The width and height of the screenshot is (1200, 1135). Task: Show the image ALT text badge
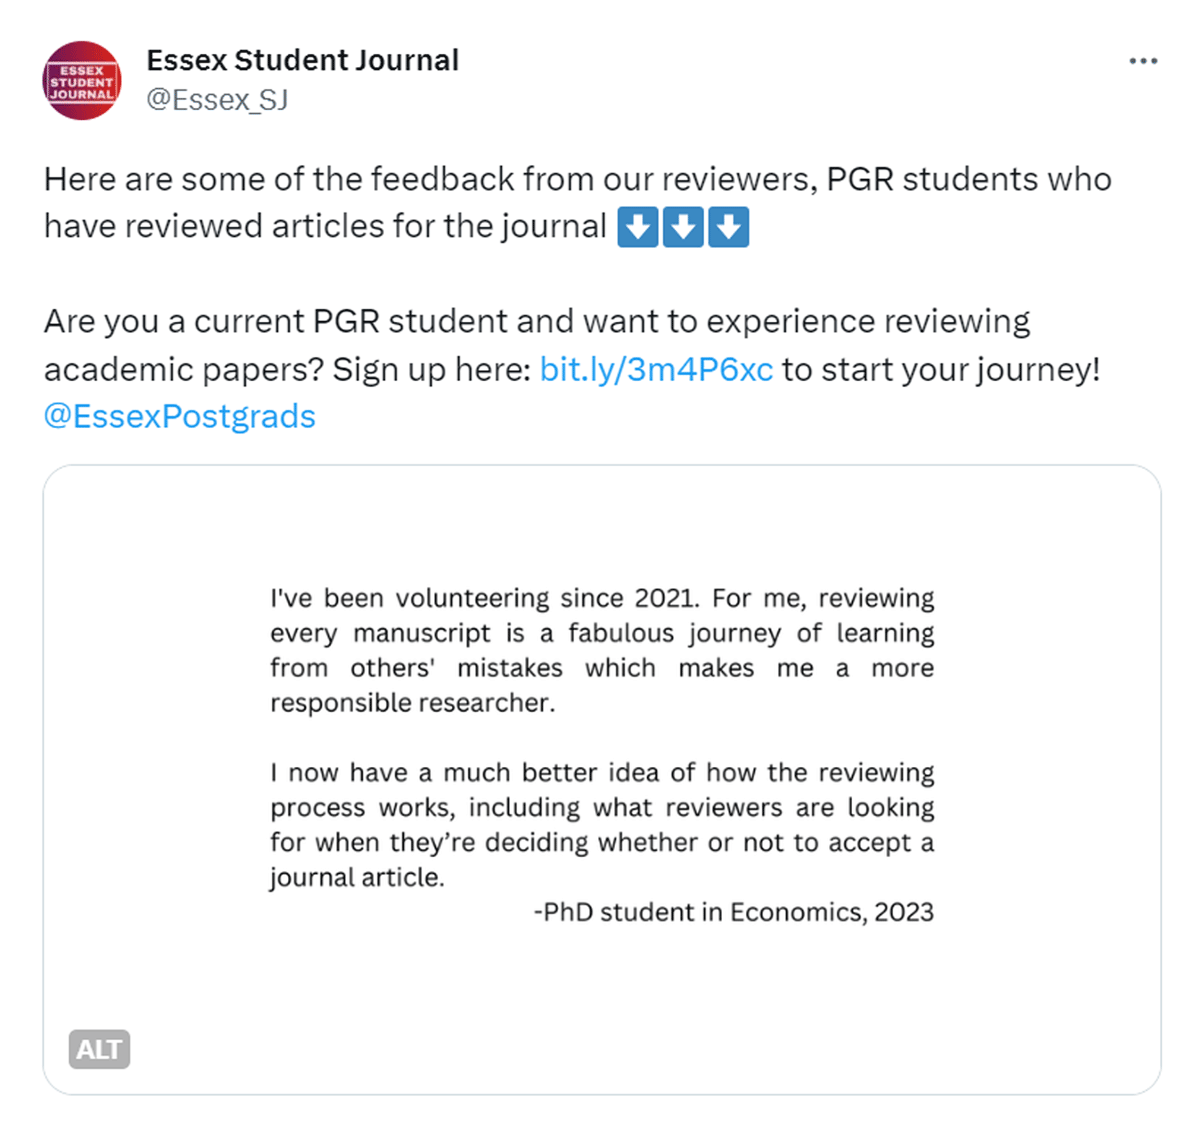[x=99, y=1049]
